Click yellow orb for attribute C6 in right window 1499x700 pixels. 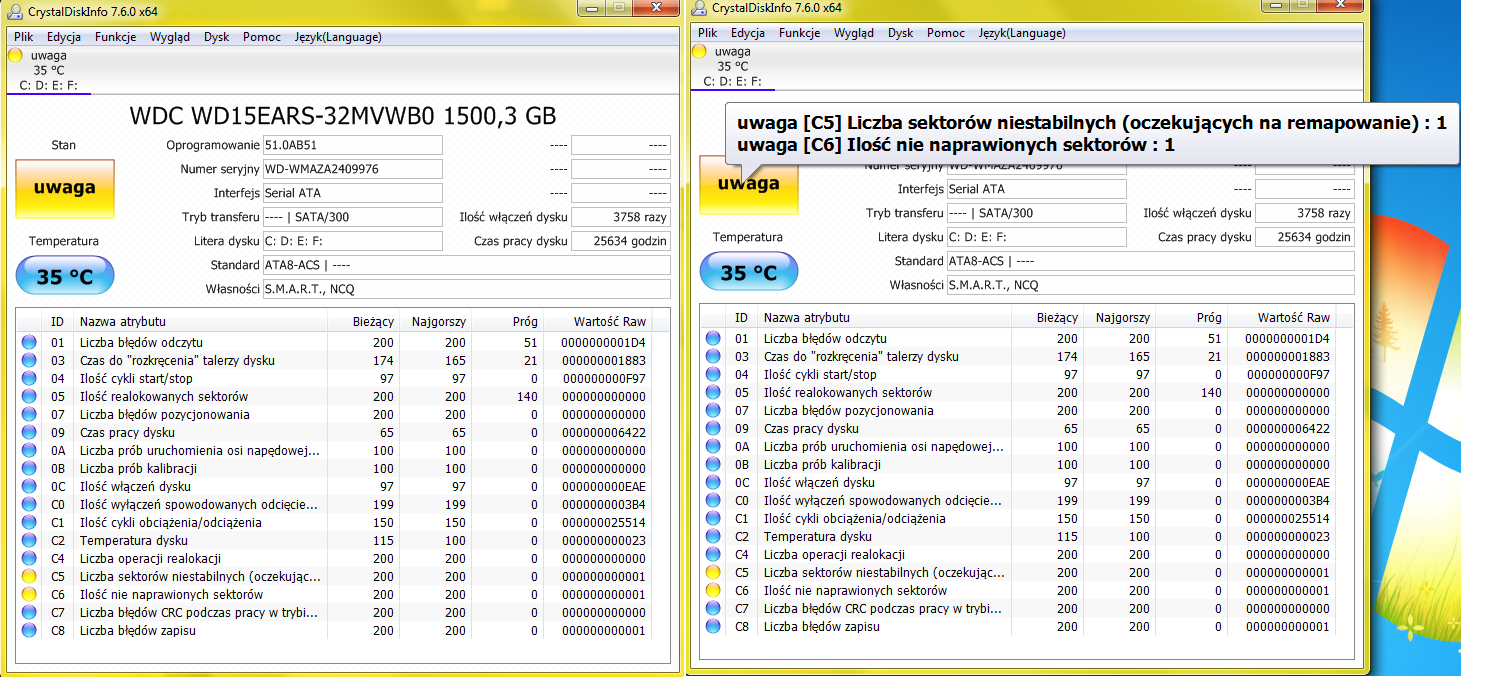[x=713, y=590]
